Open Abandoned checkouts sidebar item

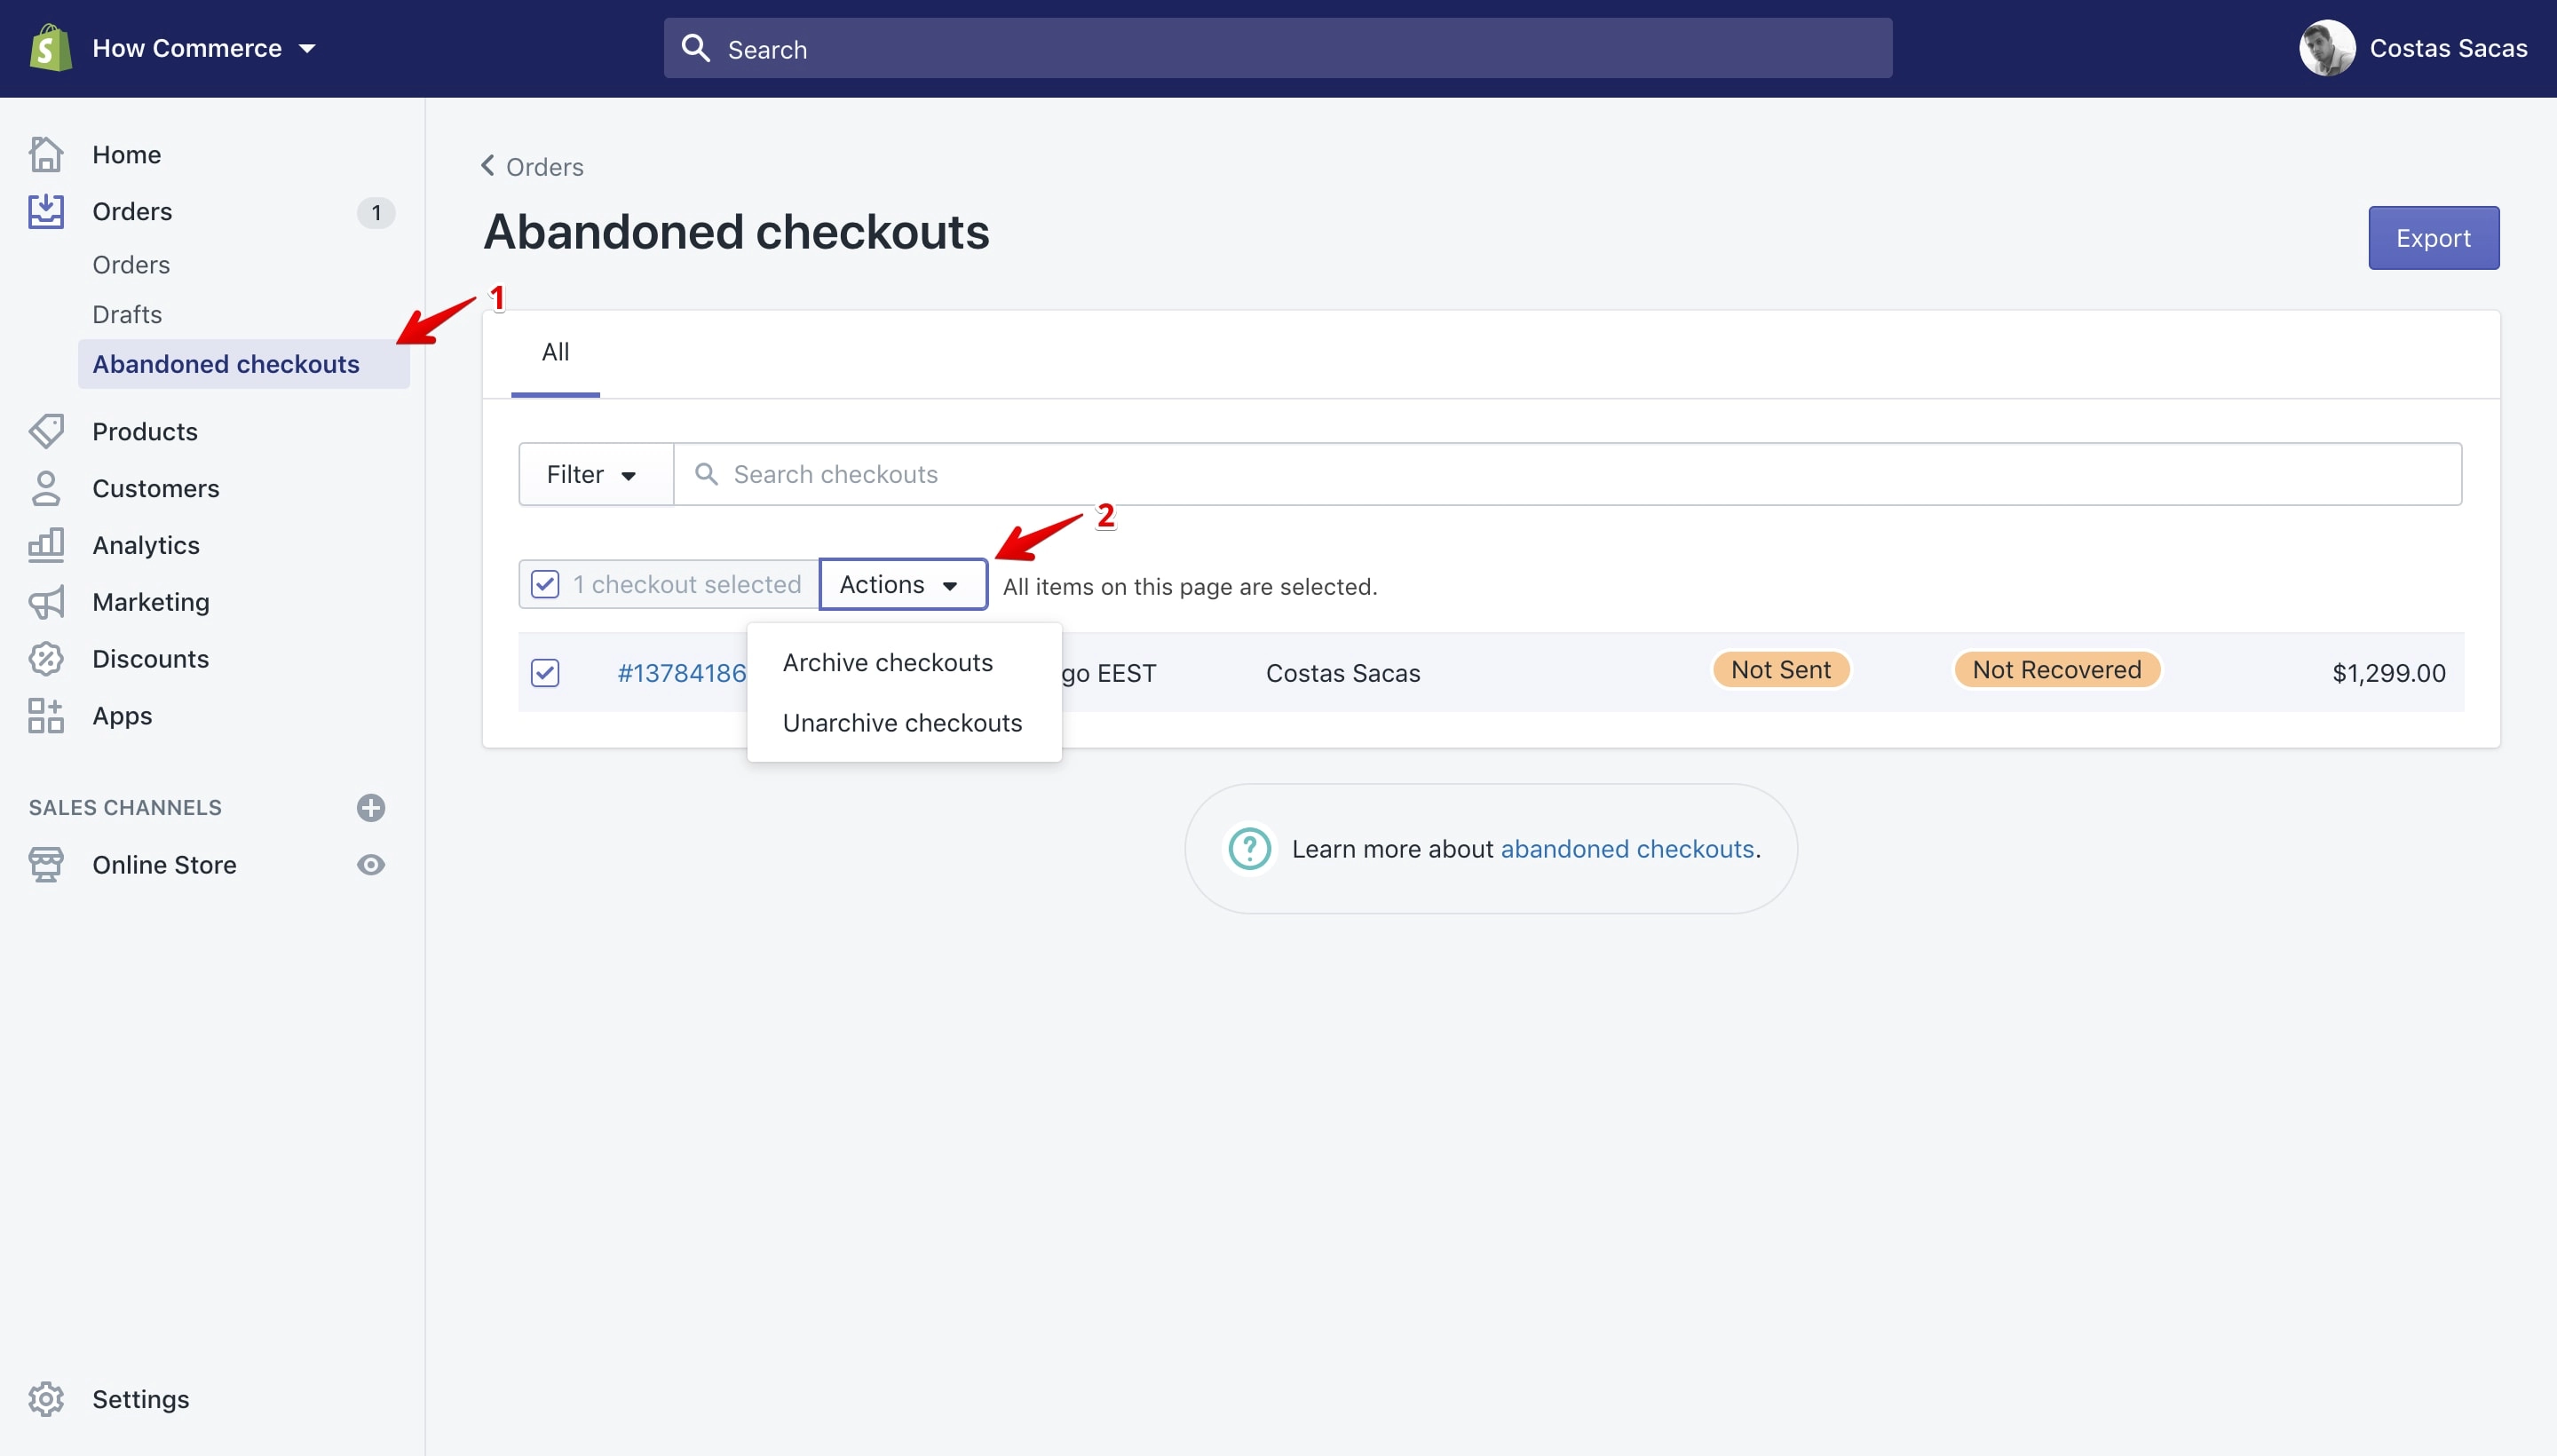(x=243, y=364)
